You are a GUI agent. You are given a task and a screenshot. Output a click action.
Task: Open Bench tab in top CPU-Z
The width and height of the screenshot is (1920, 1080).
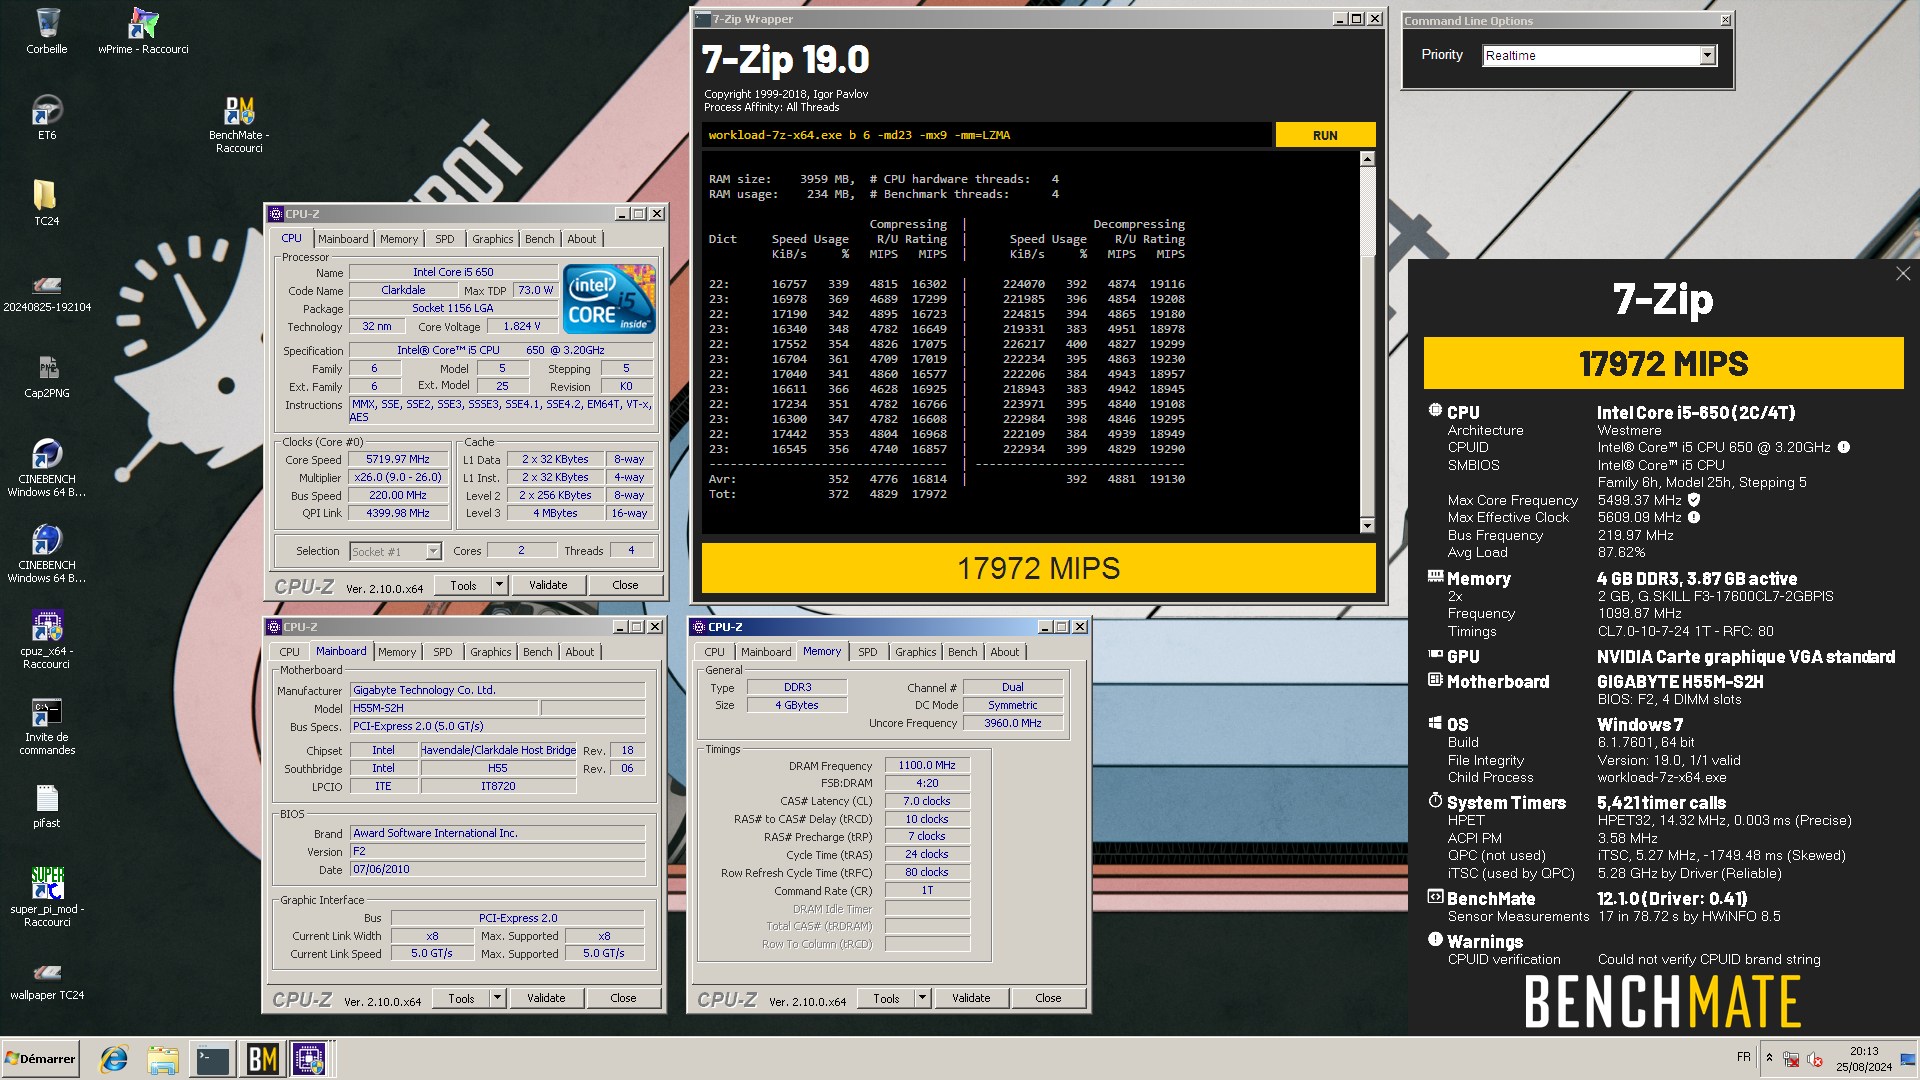pos(540,239)
